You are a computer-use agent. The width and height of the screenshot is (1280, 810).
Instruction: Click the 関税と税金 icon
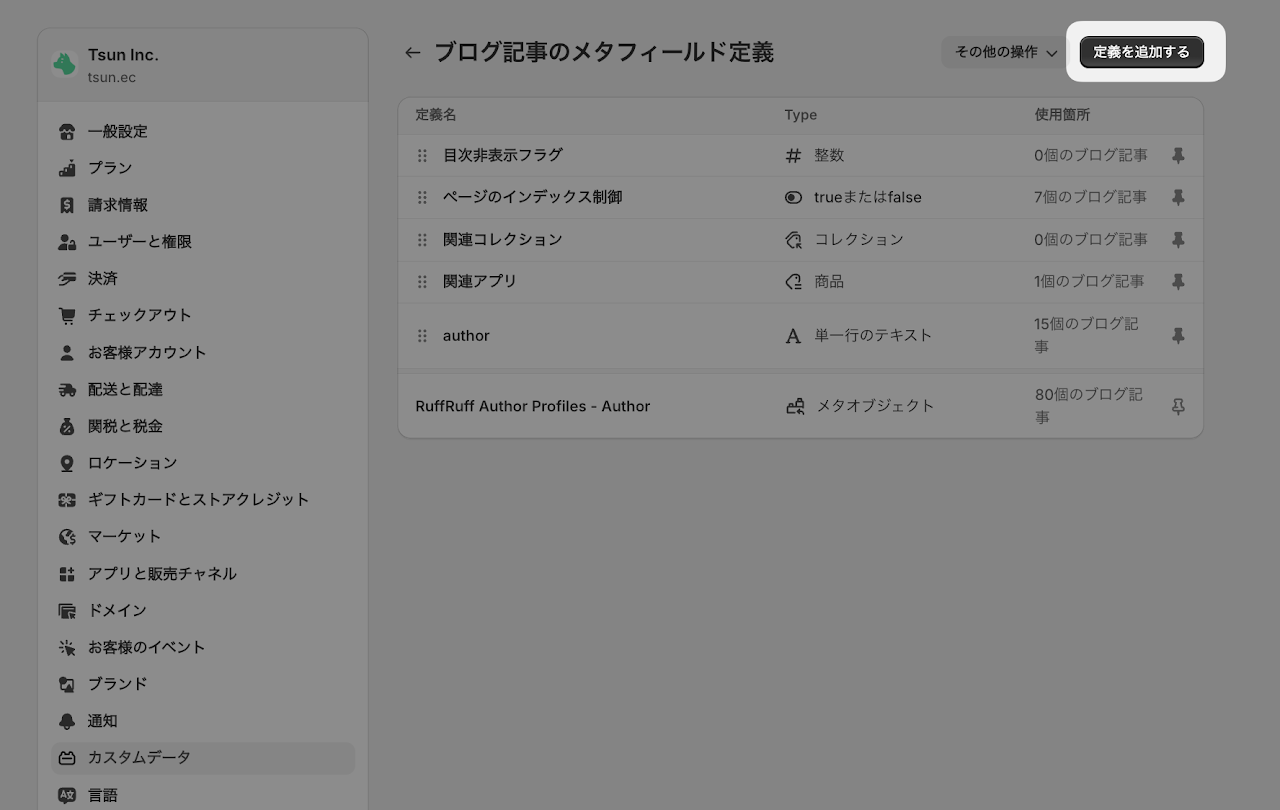(x=67, y=427)
